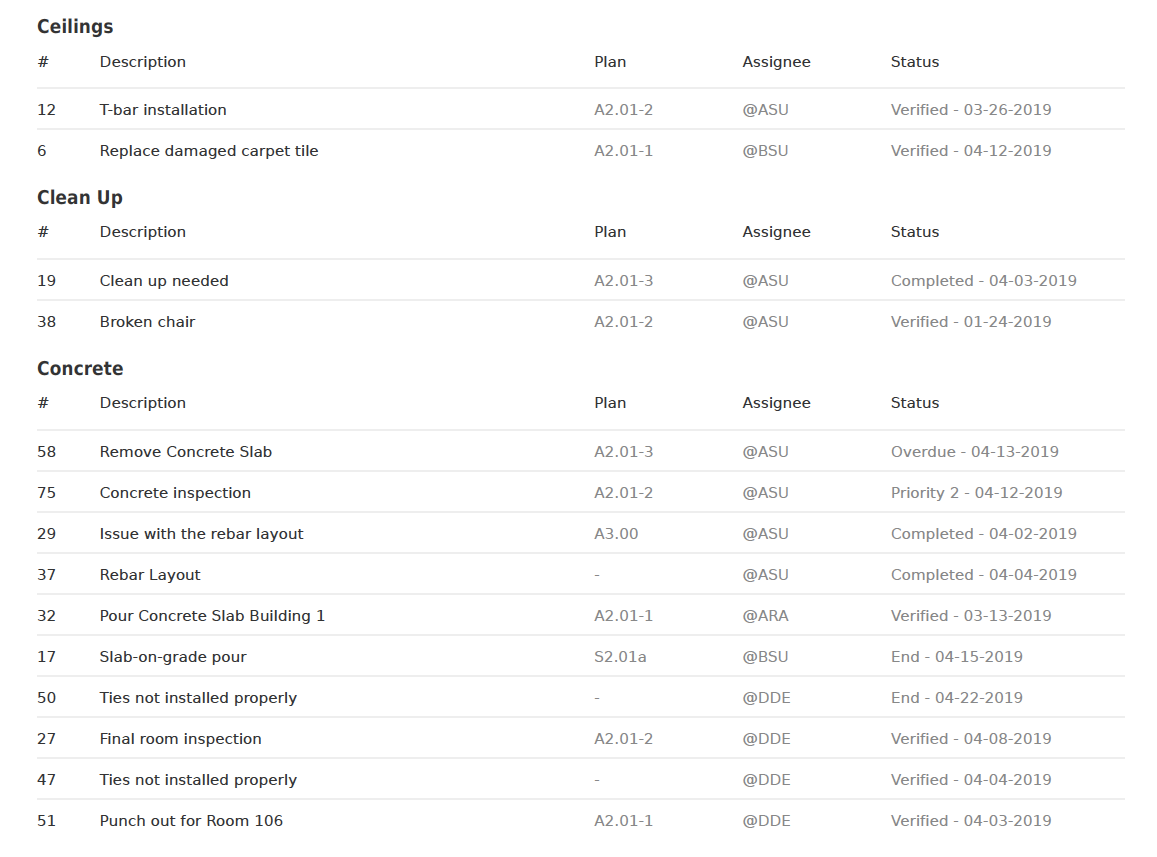Open the Replace damaged carpet tile entry
This screenshot has width=1157, height=857.
[209, 151]
